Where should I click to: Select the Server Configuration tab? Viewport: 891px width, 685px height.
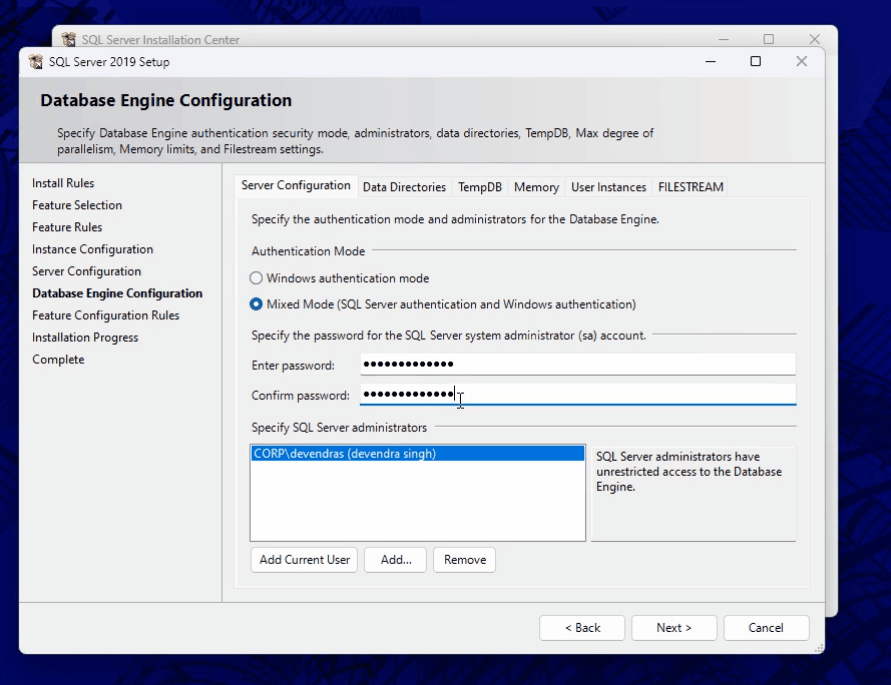(x=296, y=186)
